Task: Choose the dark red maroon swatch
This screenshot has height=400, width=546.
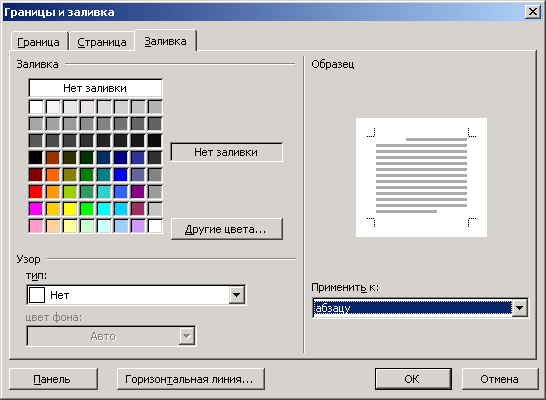Action: (36, 175)
